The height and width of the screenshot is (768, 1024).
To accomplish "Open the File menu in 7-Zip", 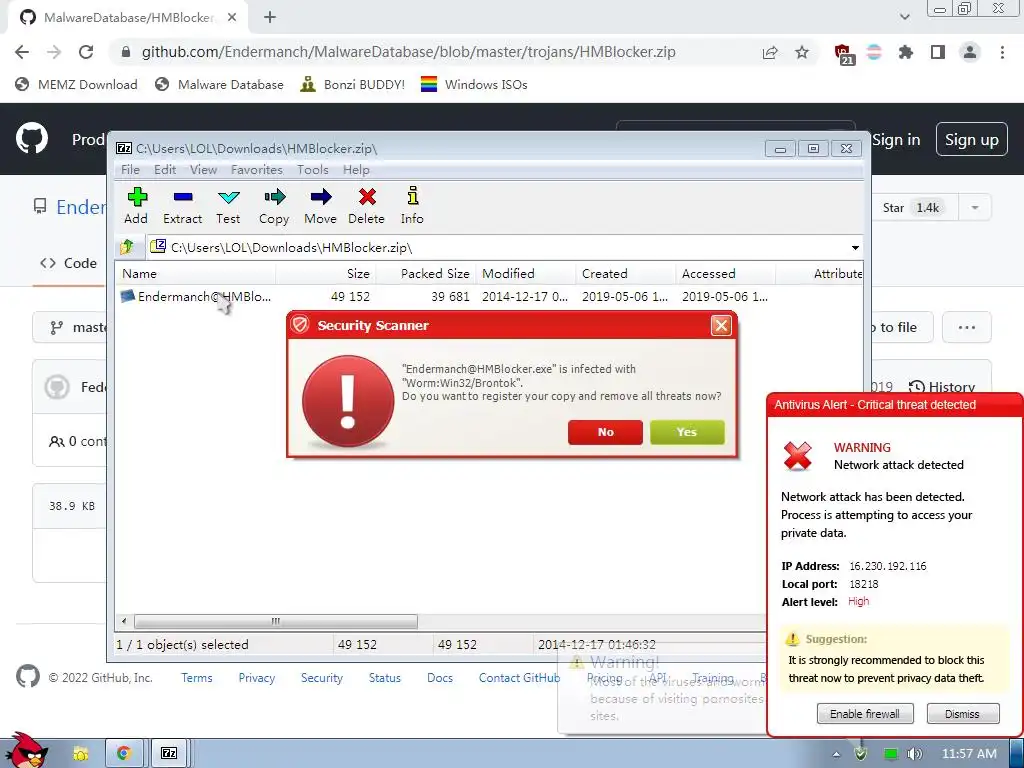I will (x=130, y=170).
